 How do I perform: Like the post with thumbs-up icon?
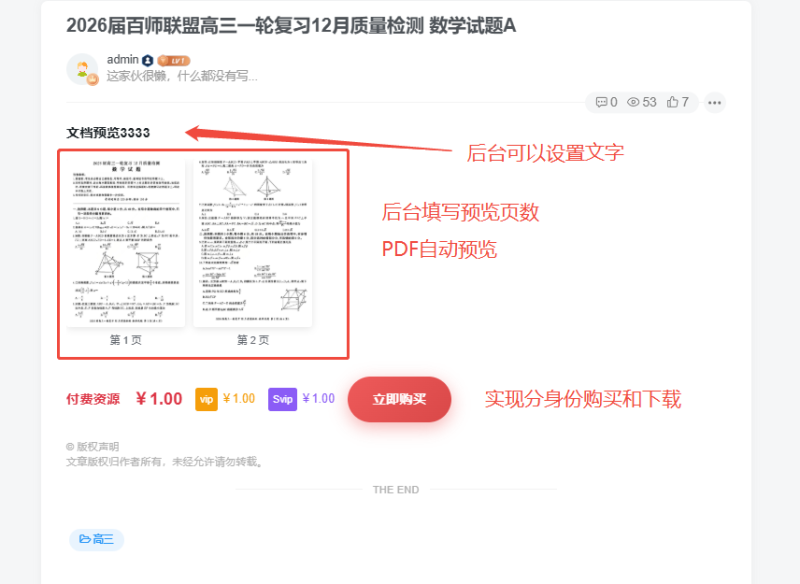pos(678,103)
